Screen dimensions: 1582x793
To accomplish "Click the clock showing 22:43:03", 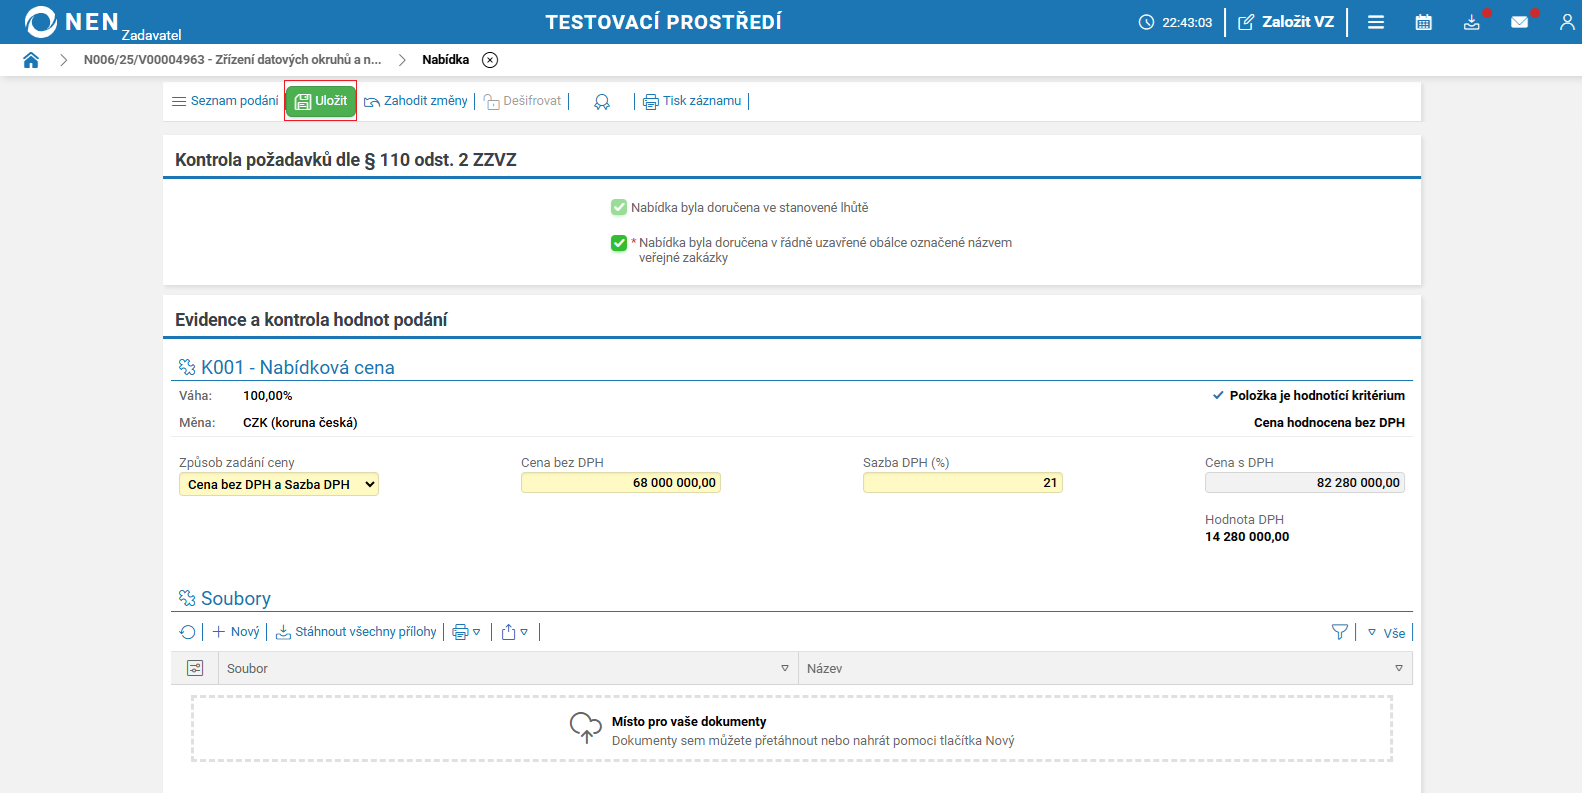I will coord(1176,22).
